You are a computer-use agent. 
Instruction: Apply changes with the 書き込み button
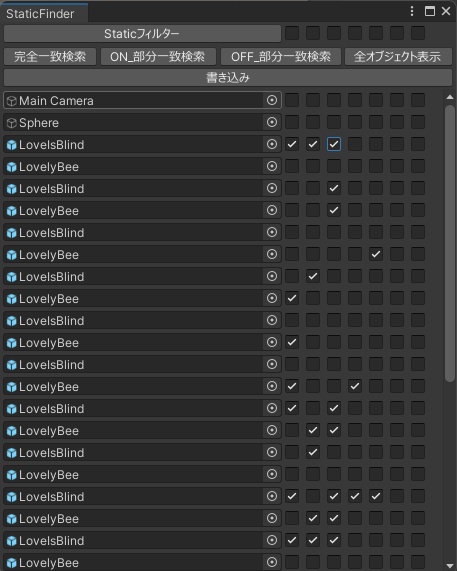(x=228, y=78)
